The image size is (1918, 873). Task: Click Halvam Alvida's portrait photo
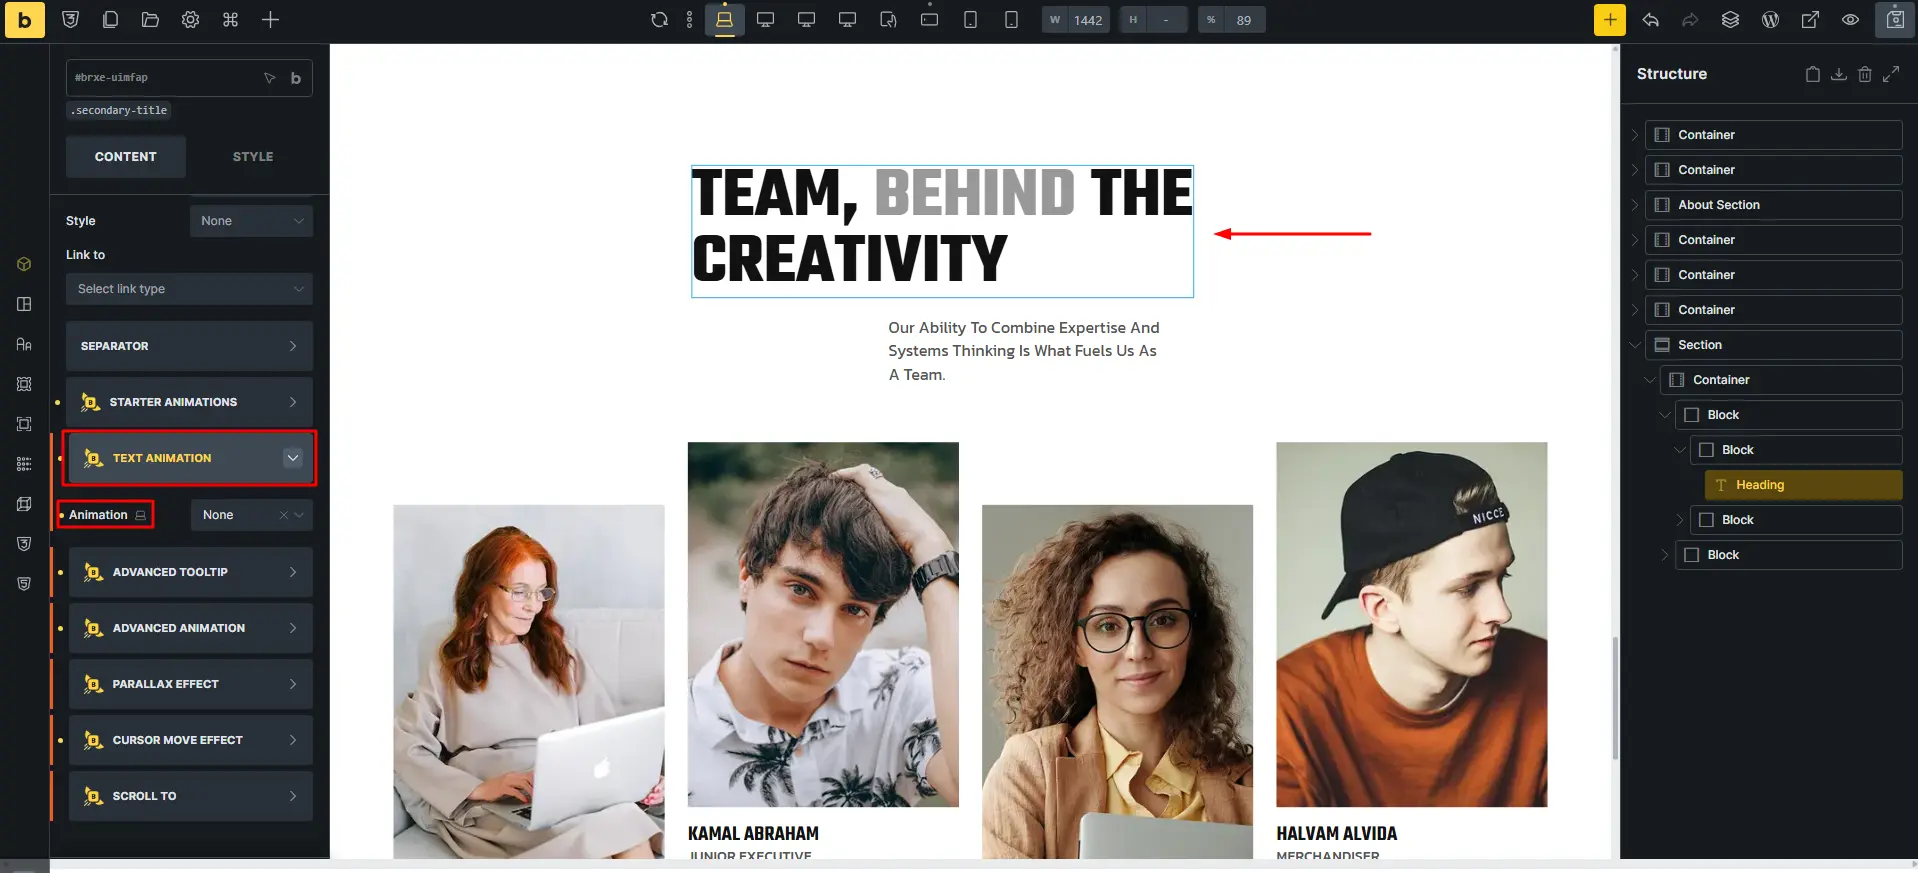point(1411,625)
